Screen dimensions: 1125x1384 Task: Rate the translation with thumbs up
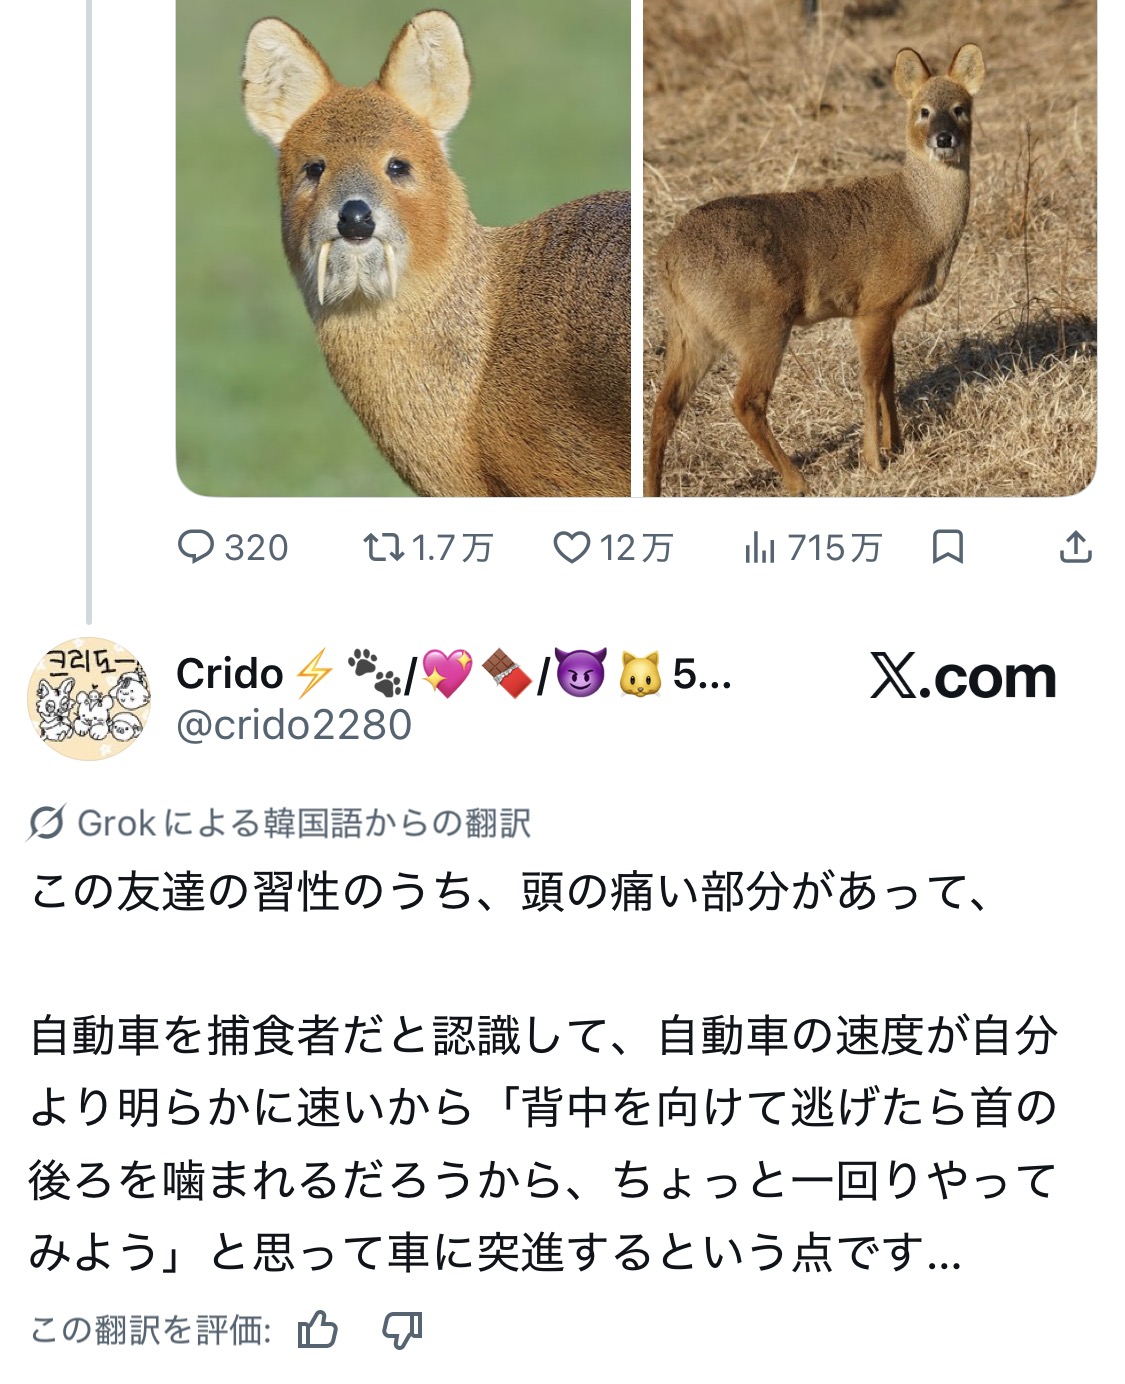click(318, 1330)
